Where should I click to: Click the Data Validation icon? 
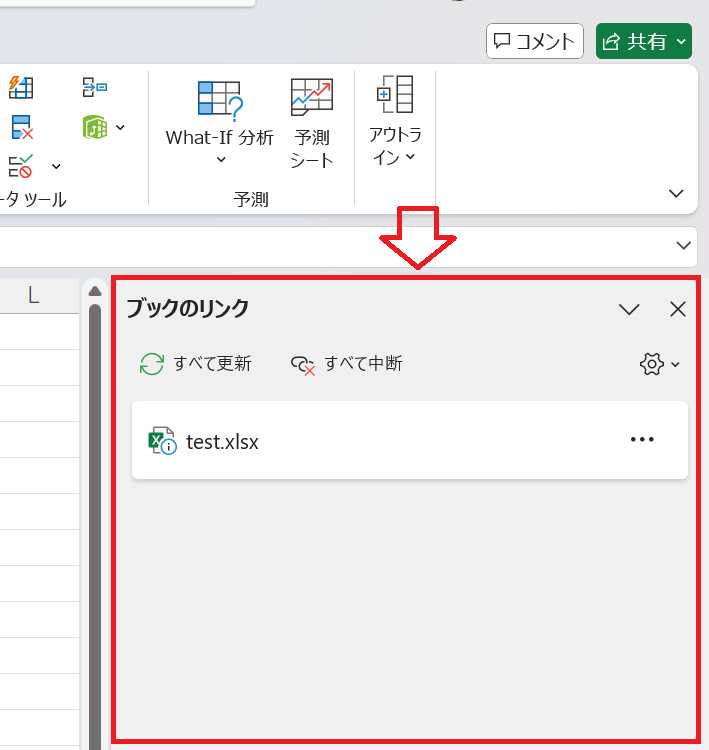pos(21,166)
